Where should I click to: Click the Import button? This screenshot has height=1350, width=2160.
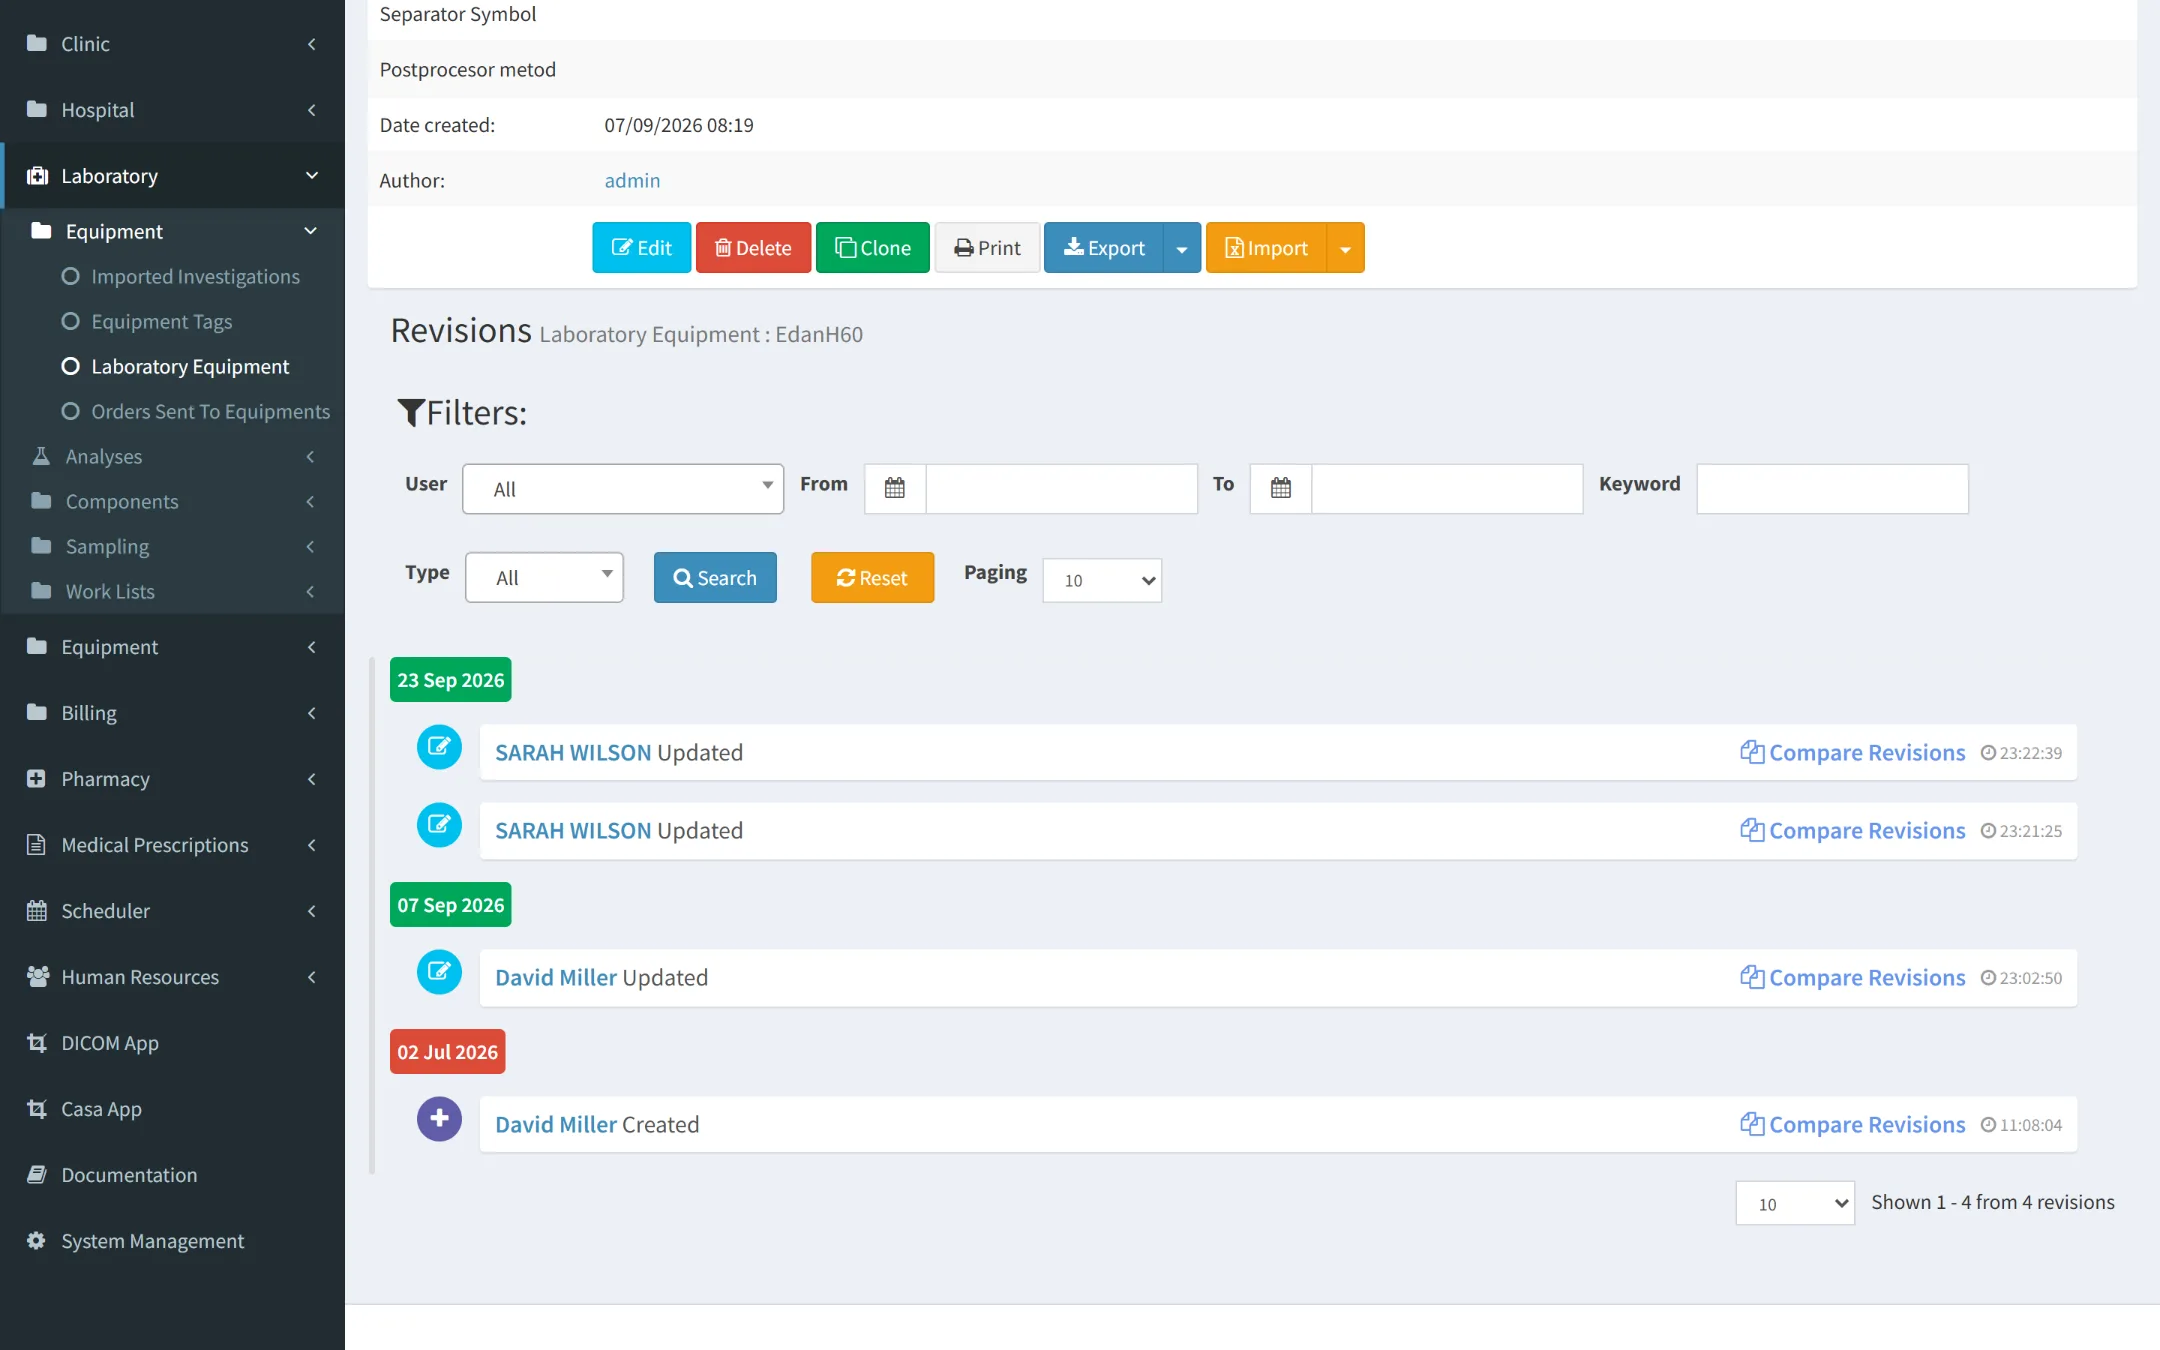[x=1266, y=247]
